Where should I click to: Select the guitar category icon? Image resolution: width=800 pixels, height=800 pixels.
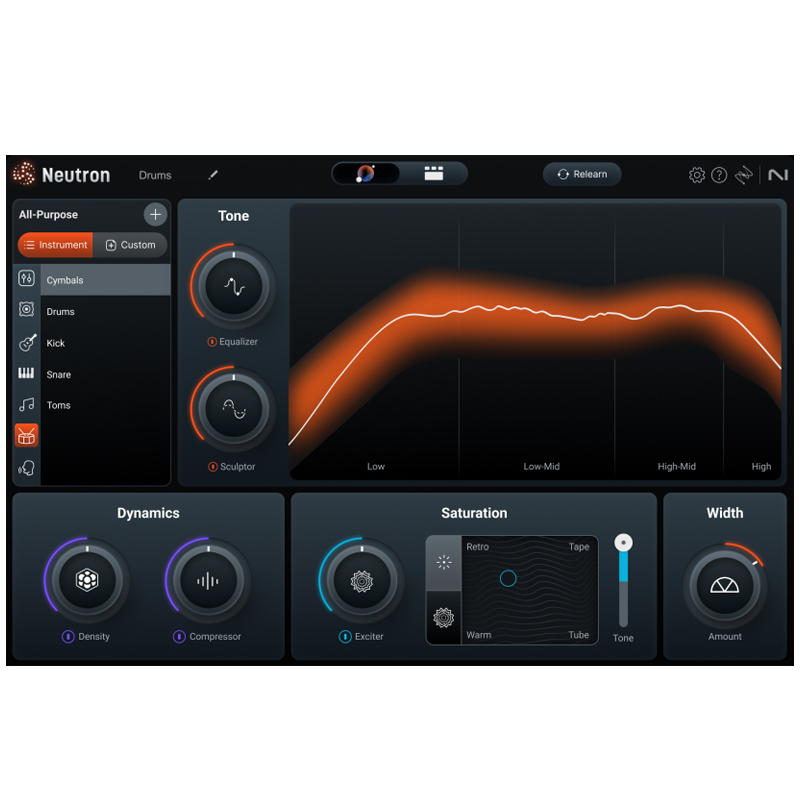(27, 342)
